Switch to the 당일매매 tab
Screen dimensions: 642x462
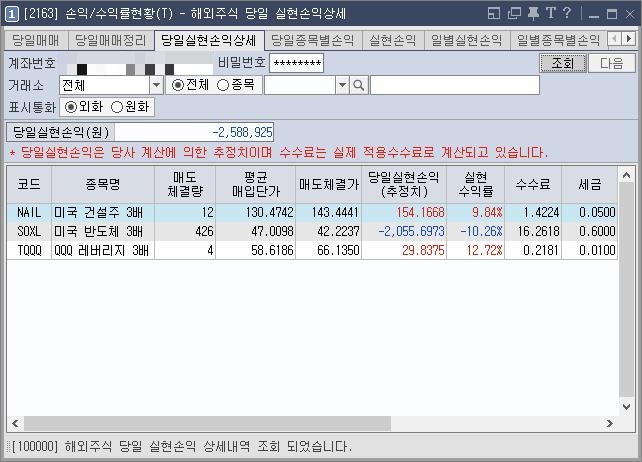pyautogui.click(x=36, y=41)
